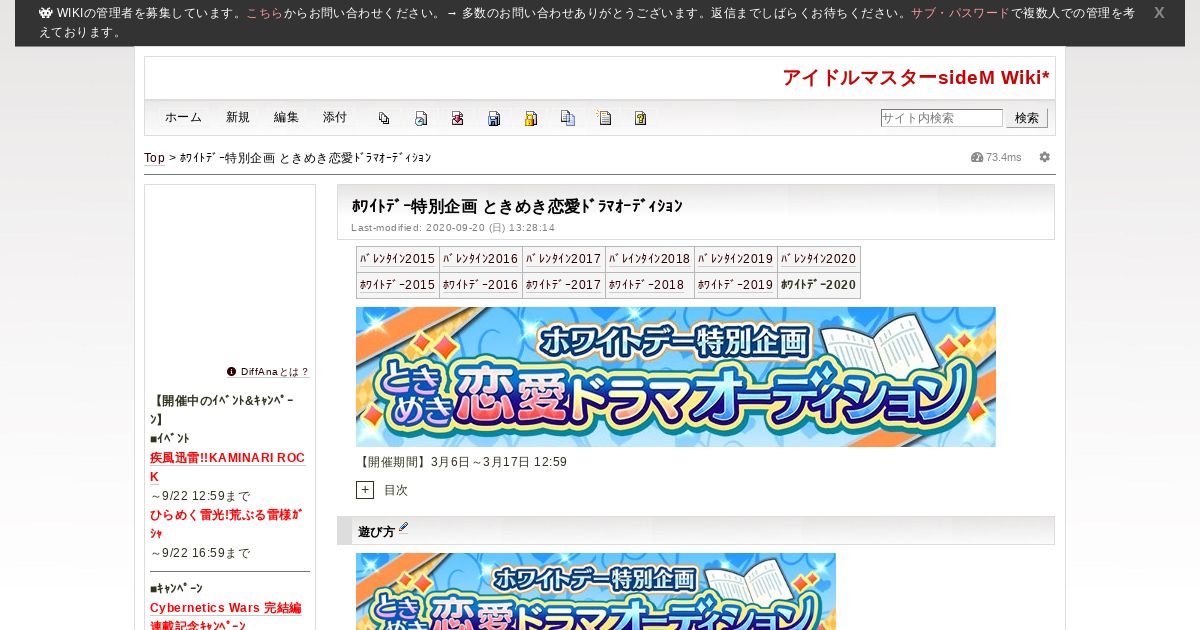1200x630 pixels.
Task: Open the 新規 menu item
Action: (x=238, y=118)
